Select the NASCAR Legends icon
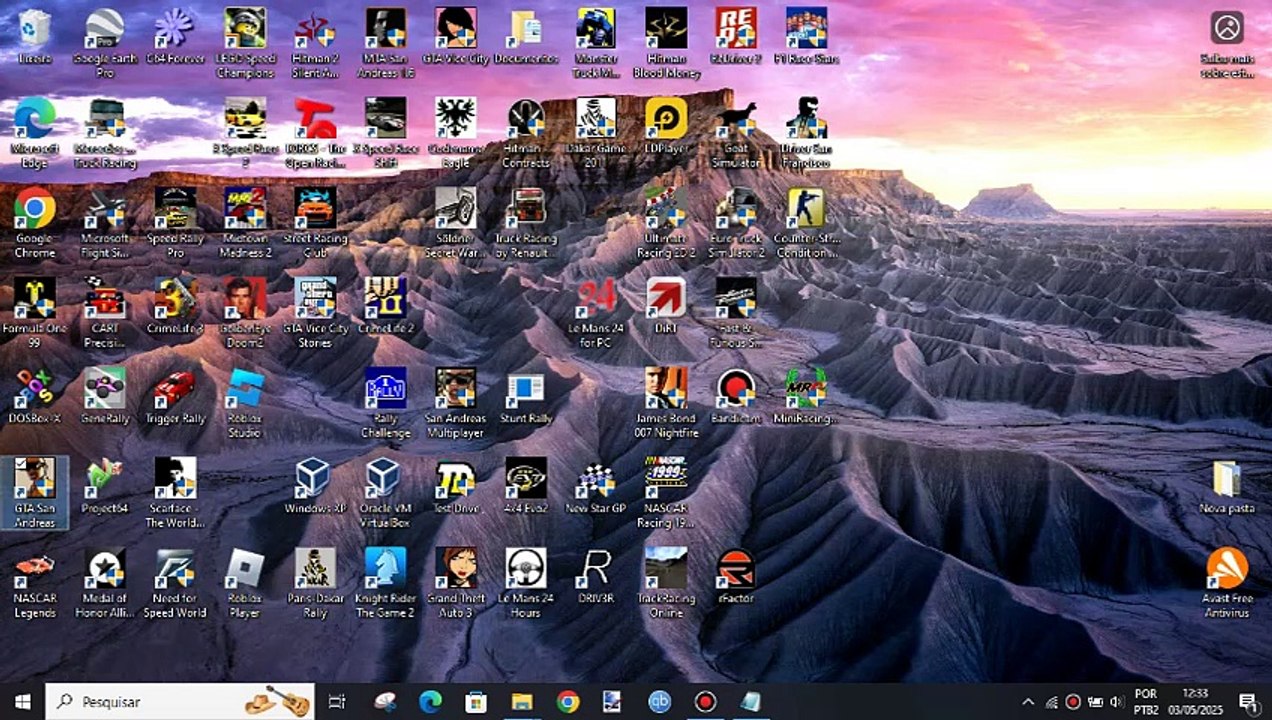 pos(35,584)
